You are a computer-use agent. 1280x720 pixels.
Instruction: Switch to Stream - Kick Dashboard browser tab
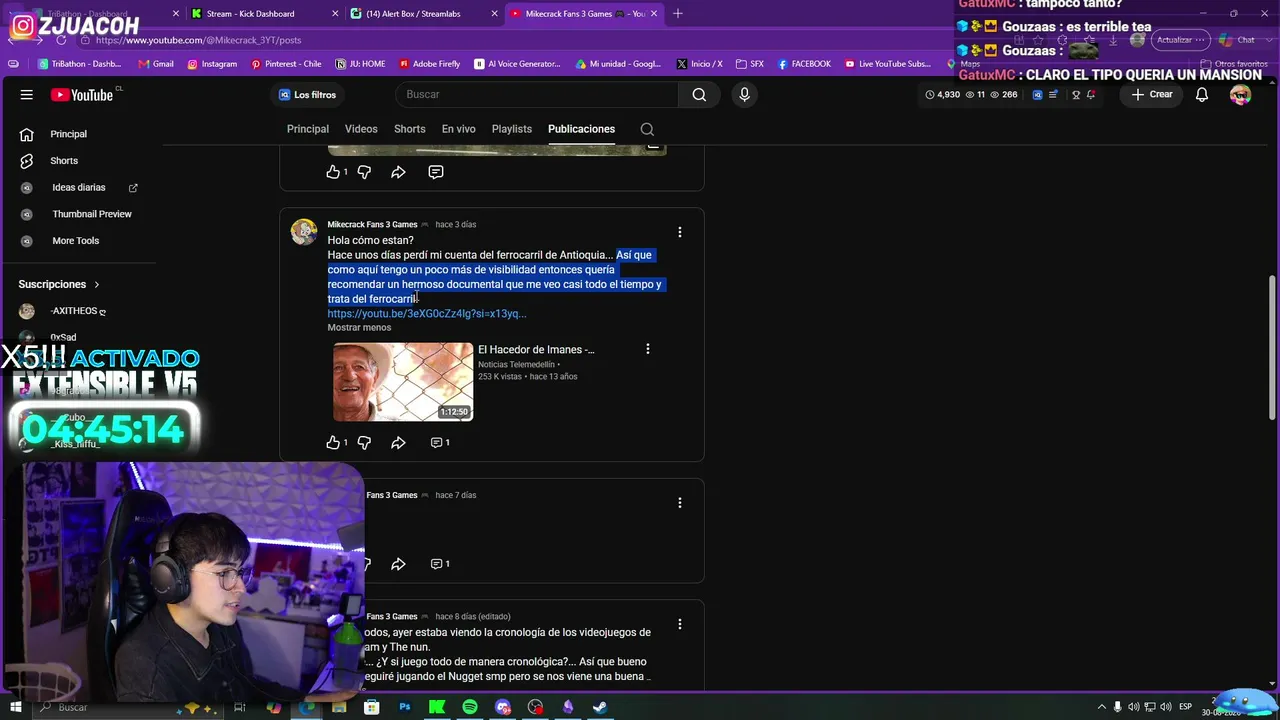(263, 14)
